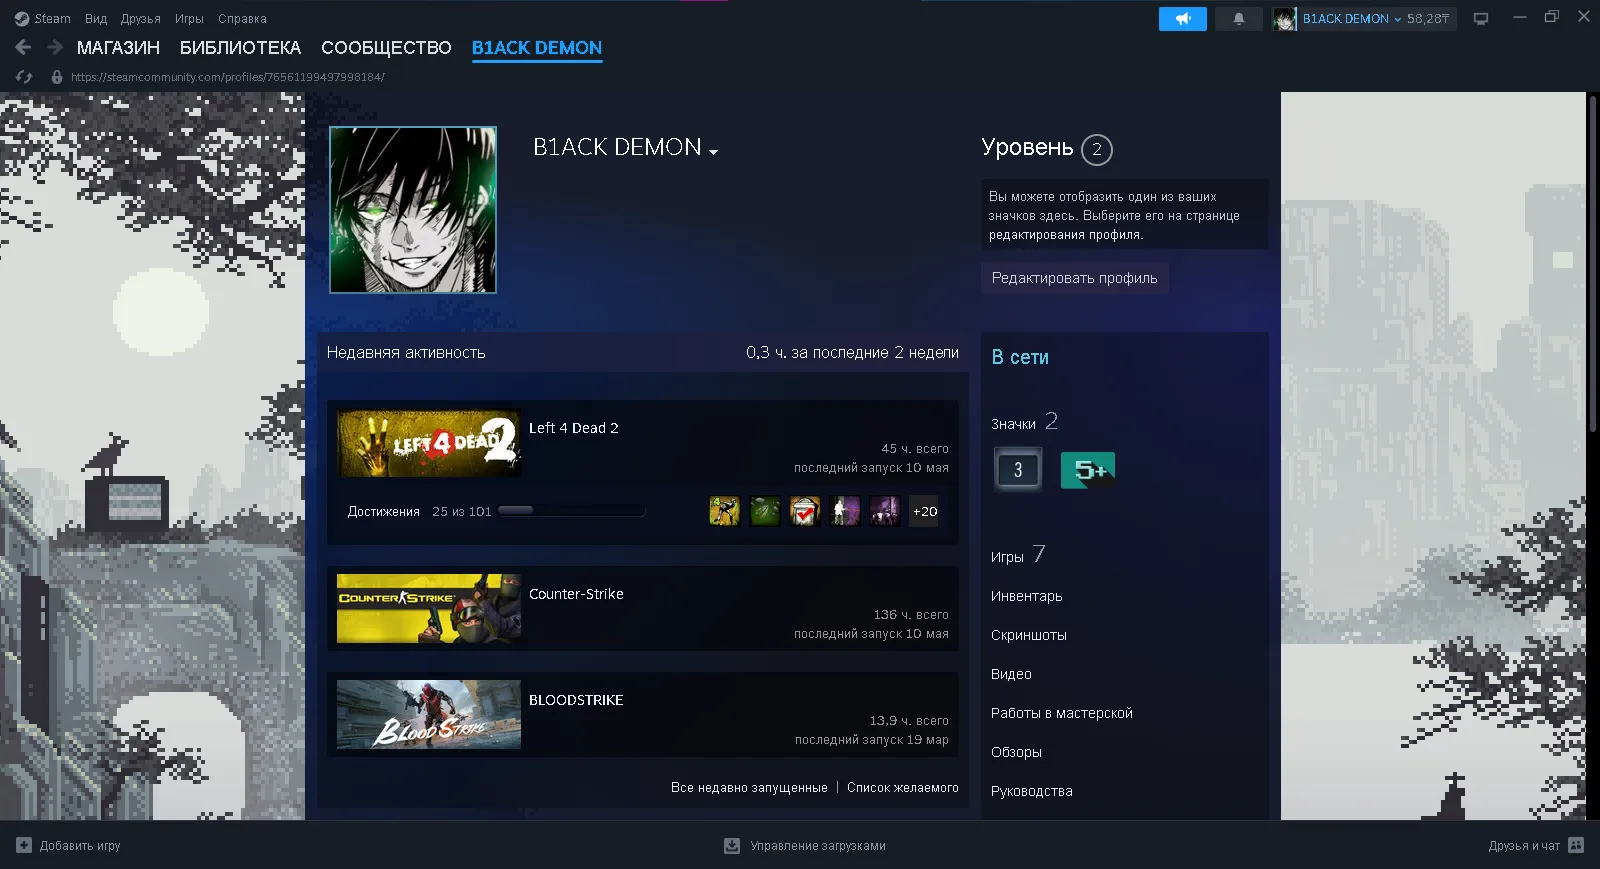Click the friends chat icon at bottom right

[1576, 845]
